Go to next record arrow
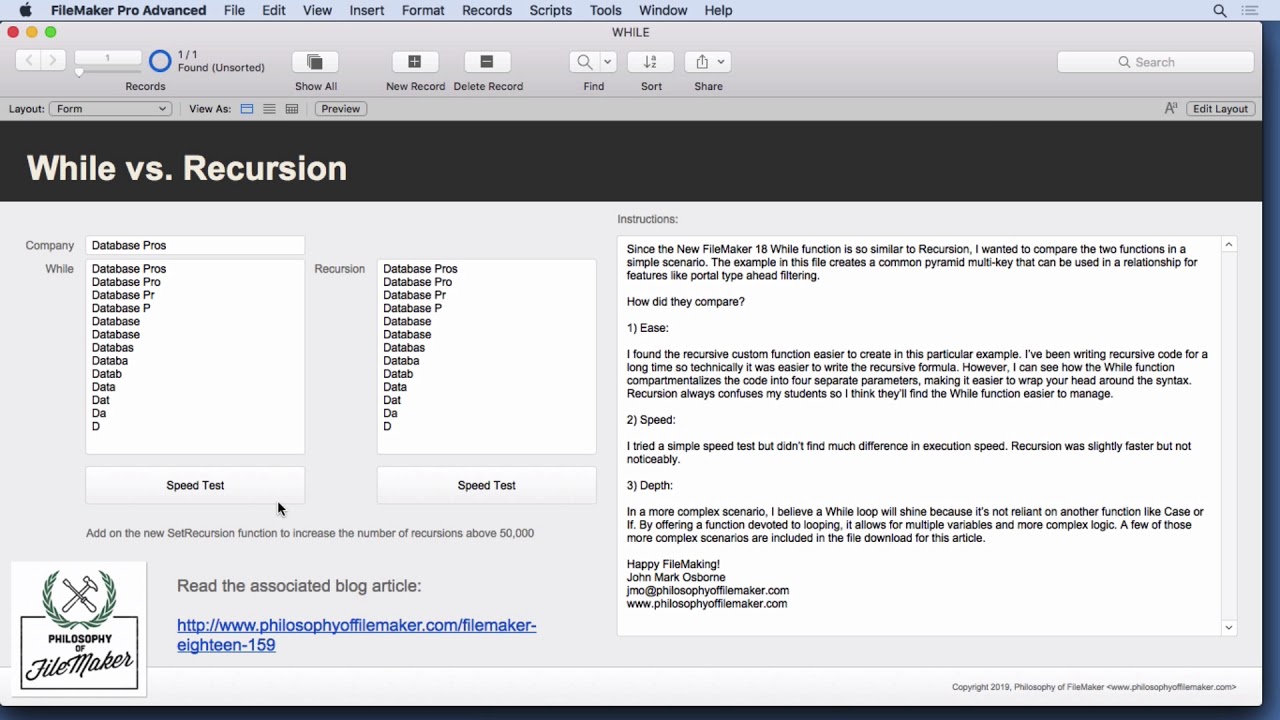Viewport: 1280px width, 720px height. tap(54, 61)
